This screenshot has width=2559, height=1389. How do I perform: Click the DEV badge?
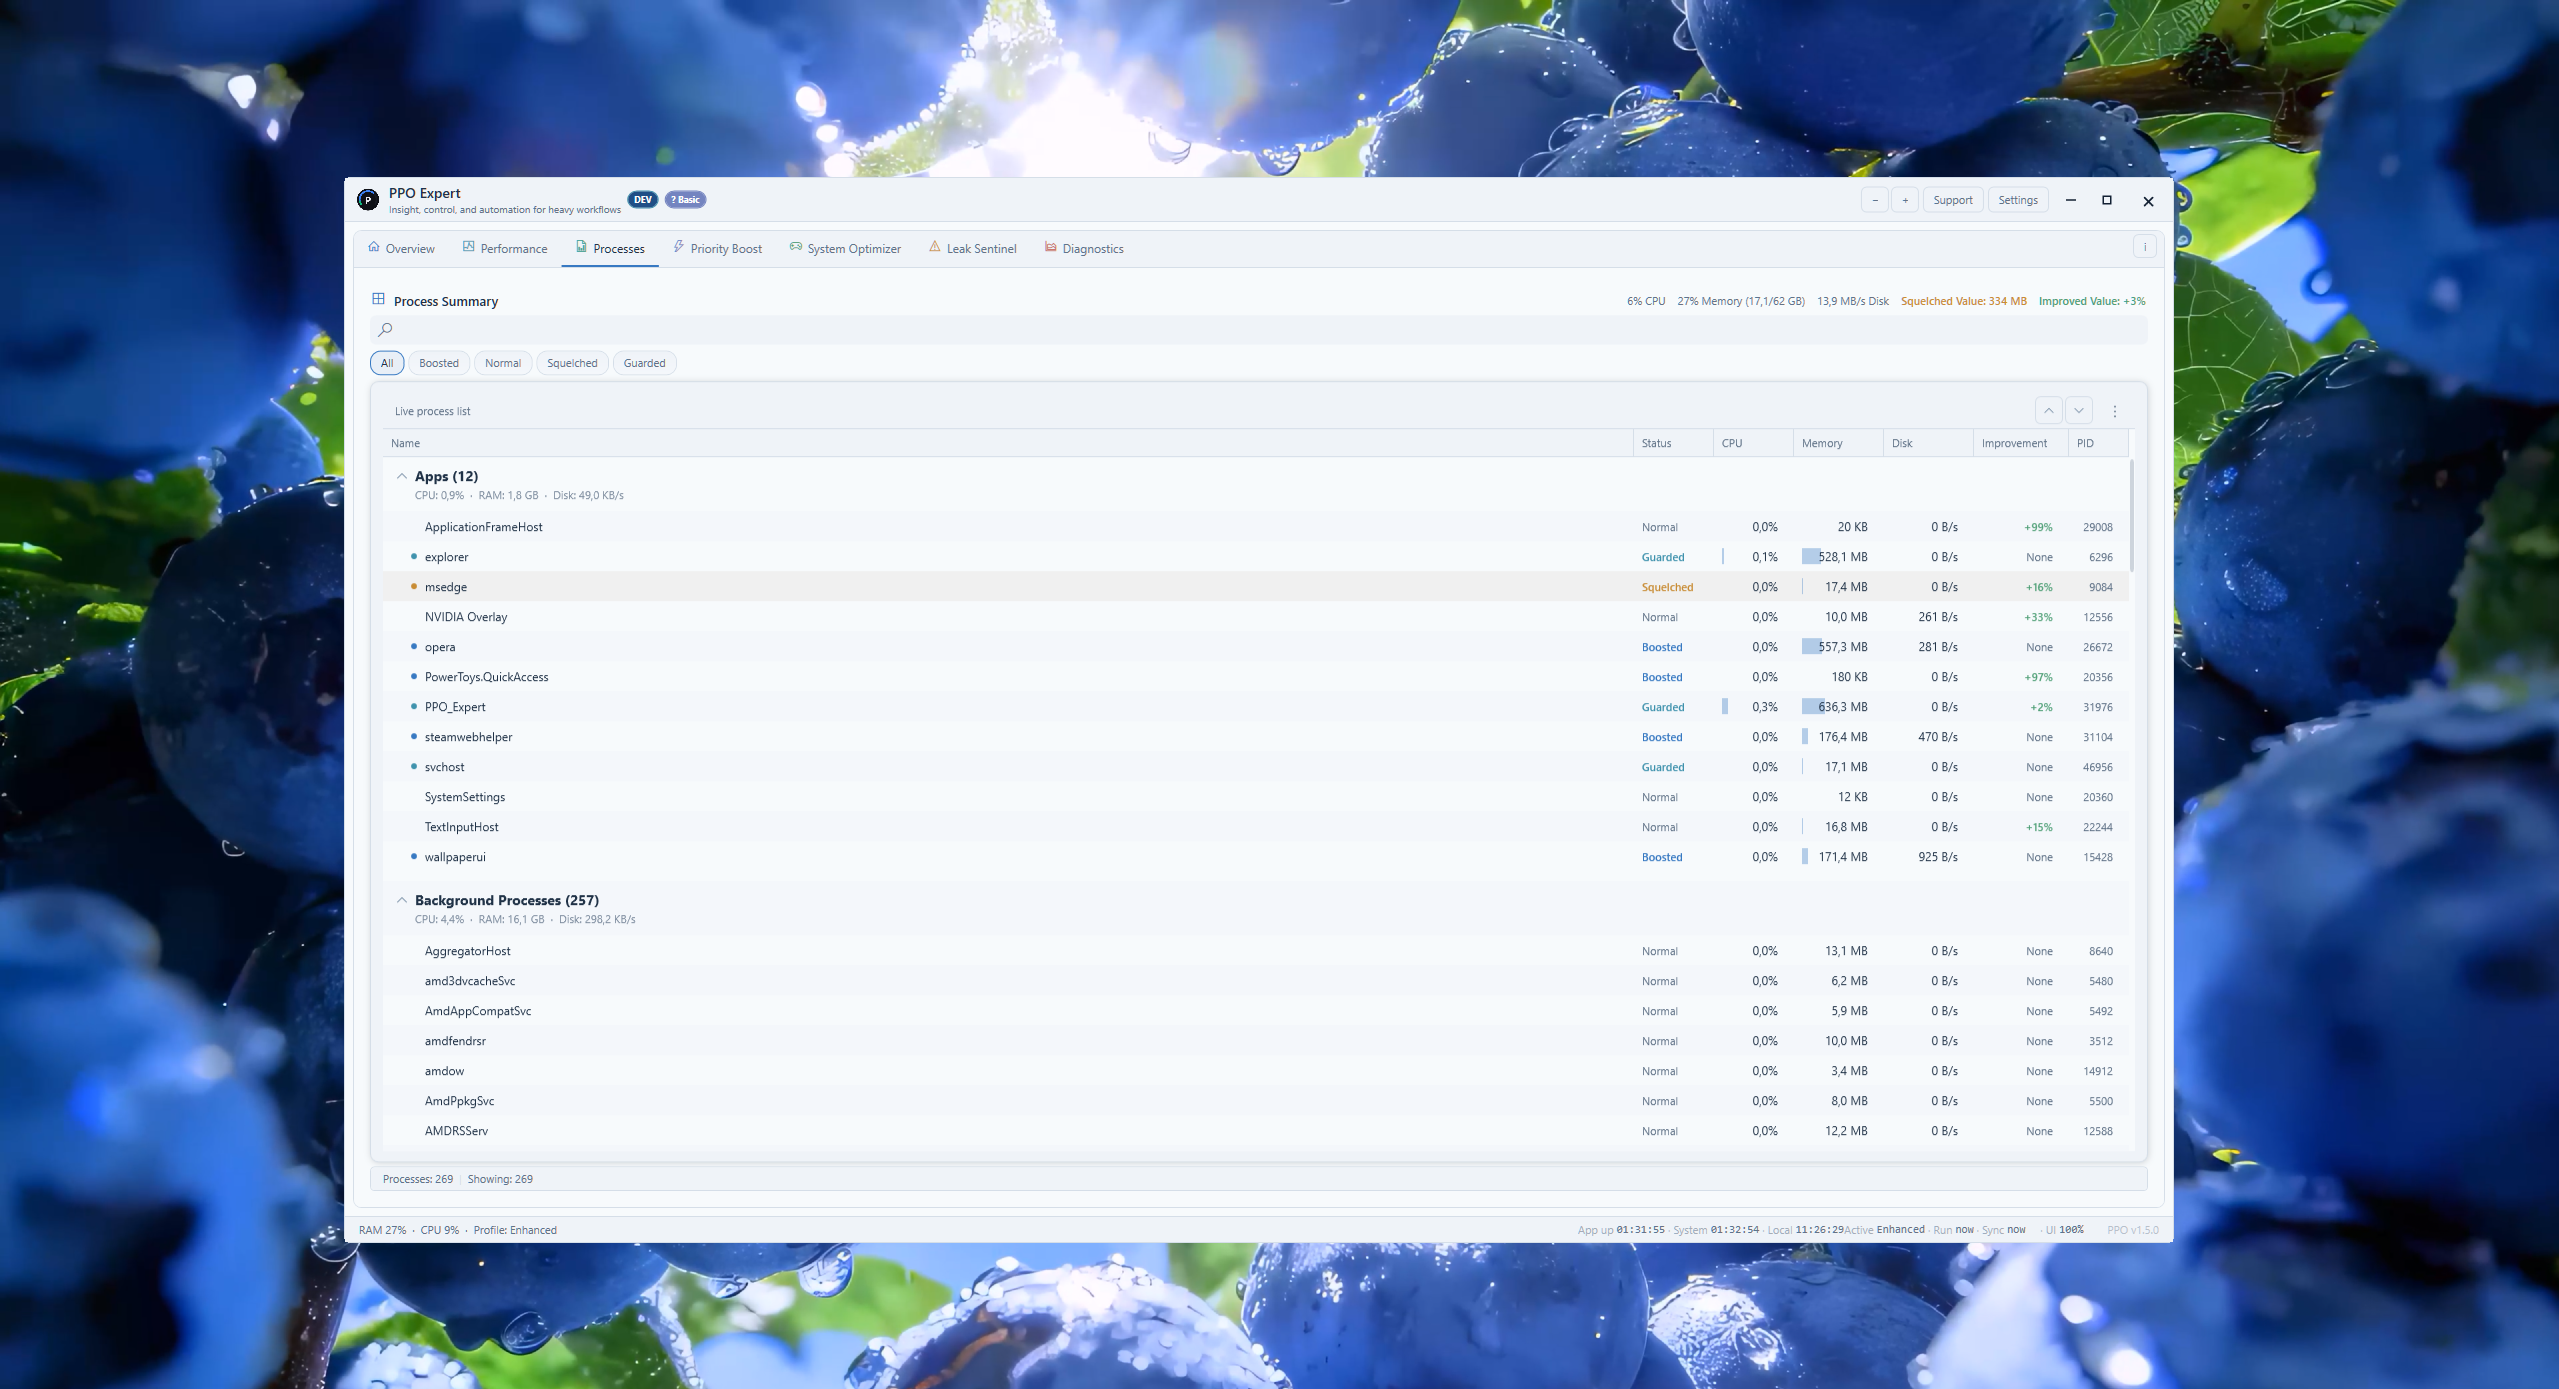click(x=643, y=200)
